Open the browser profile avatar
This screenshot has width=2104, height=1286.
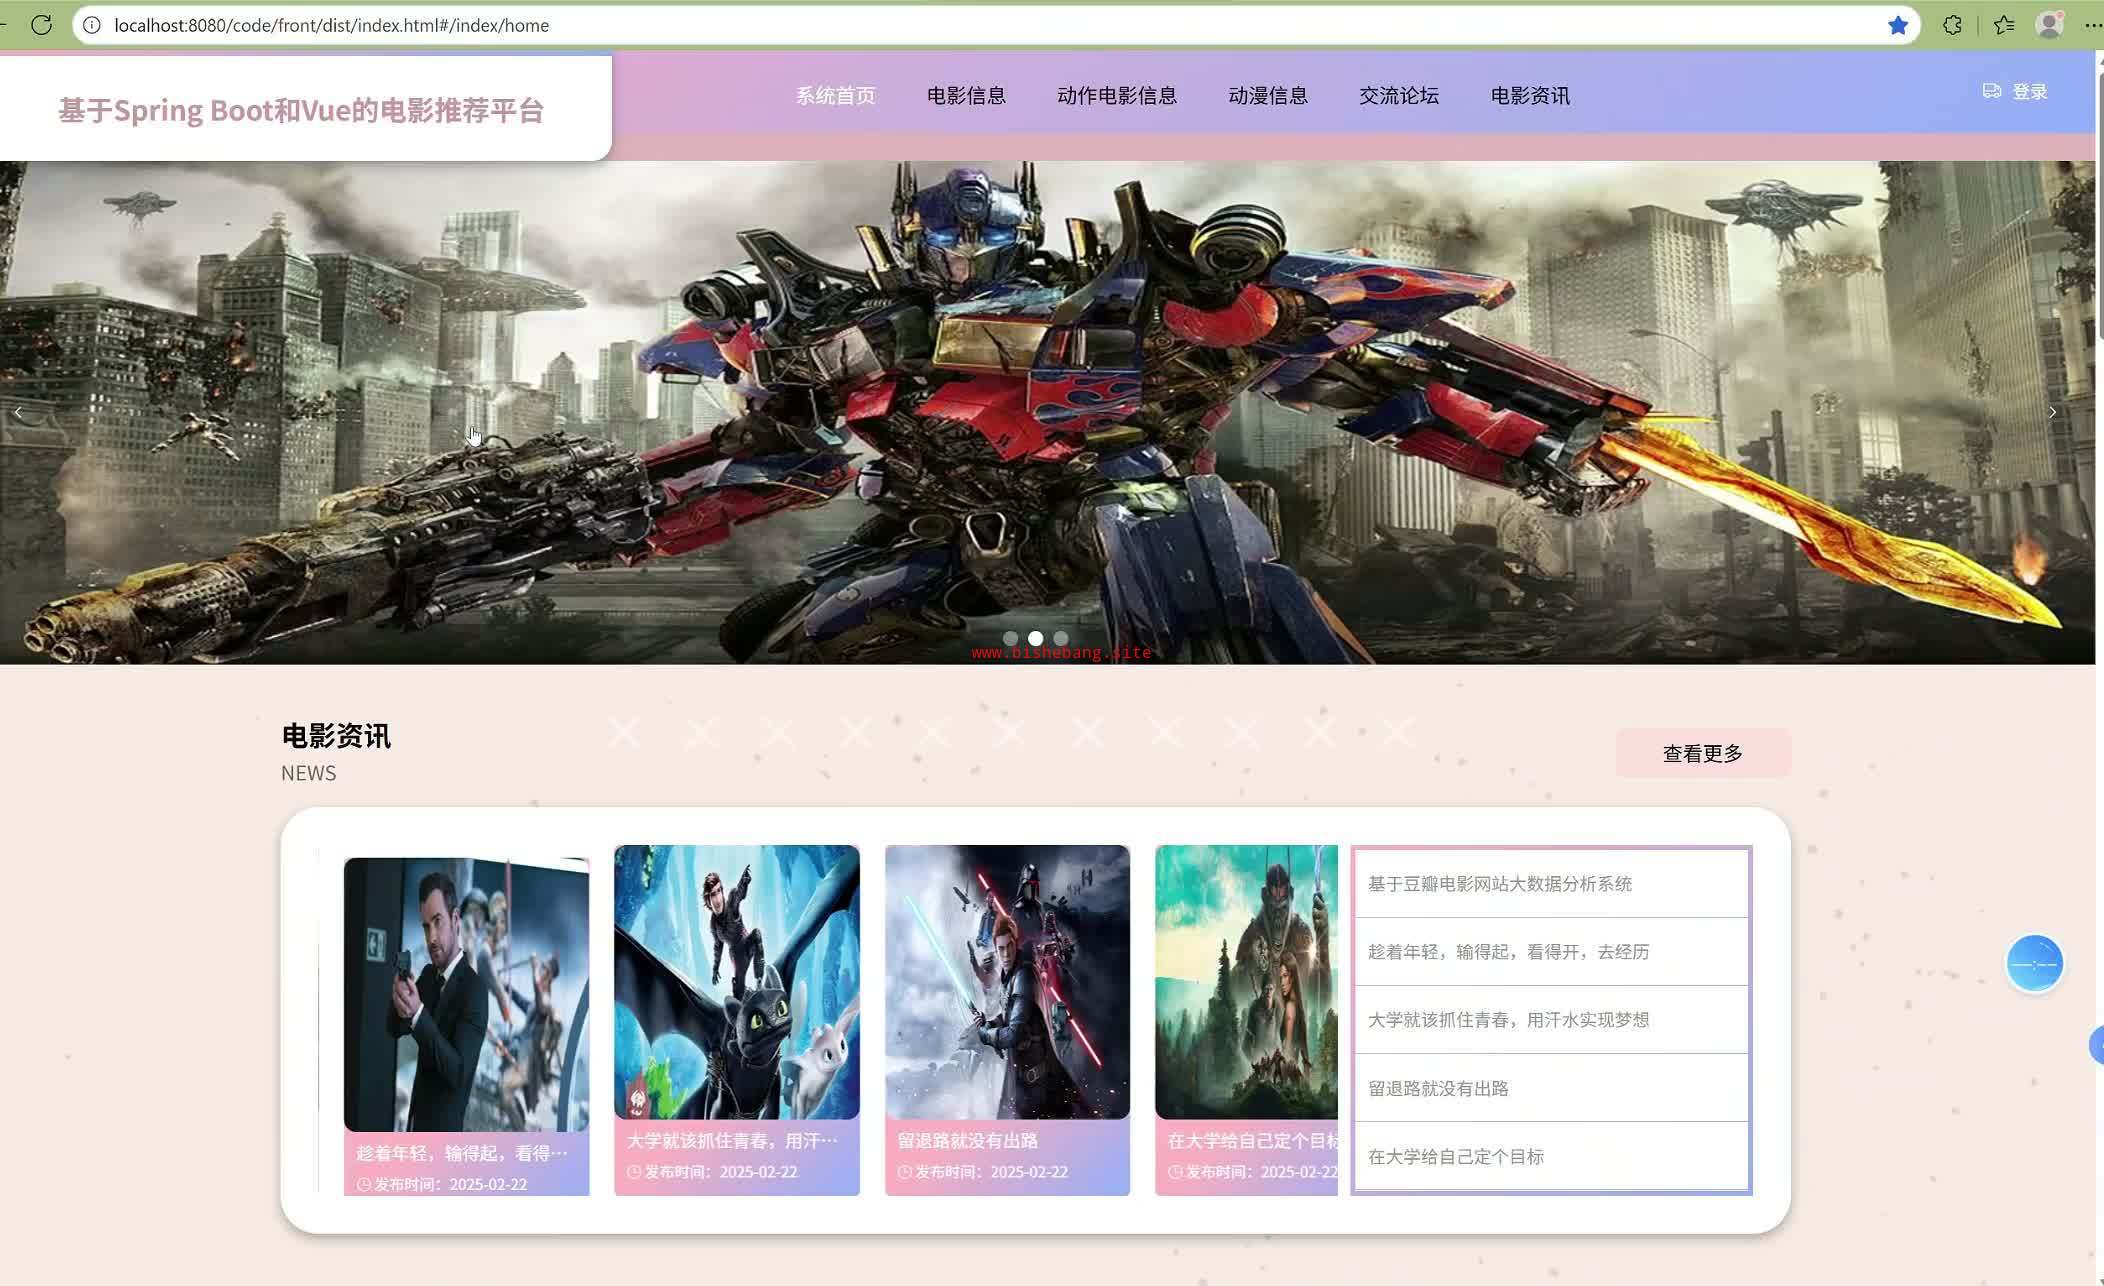tap(2049, 25)
